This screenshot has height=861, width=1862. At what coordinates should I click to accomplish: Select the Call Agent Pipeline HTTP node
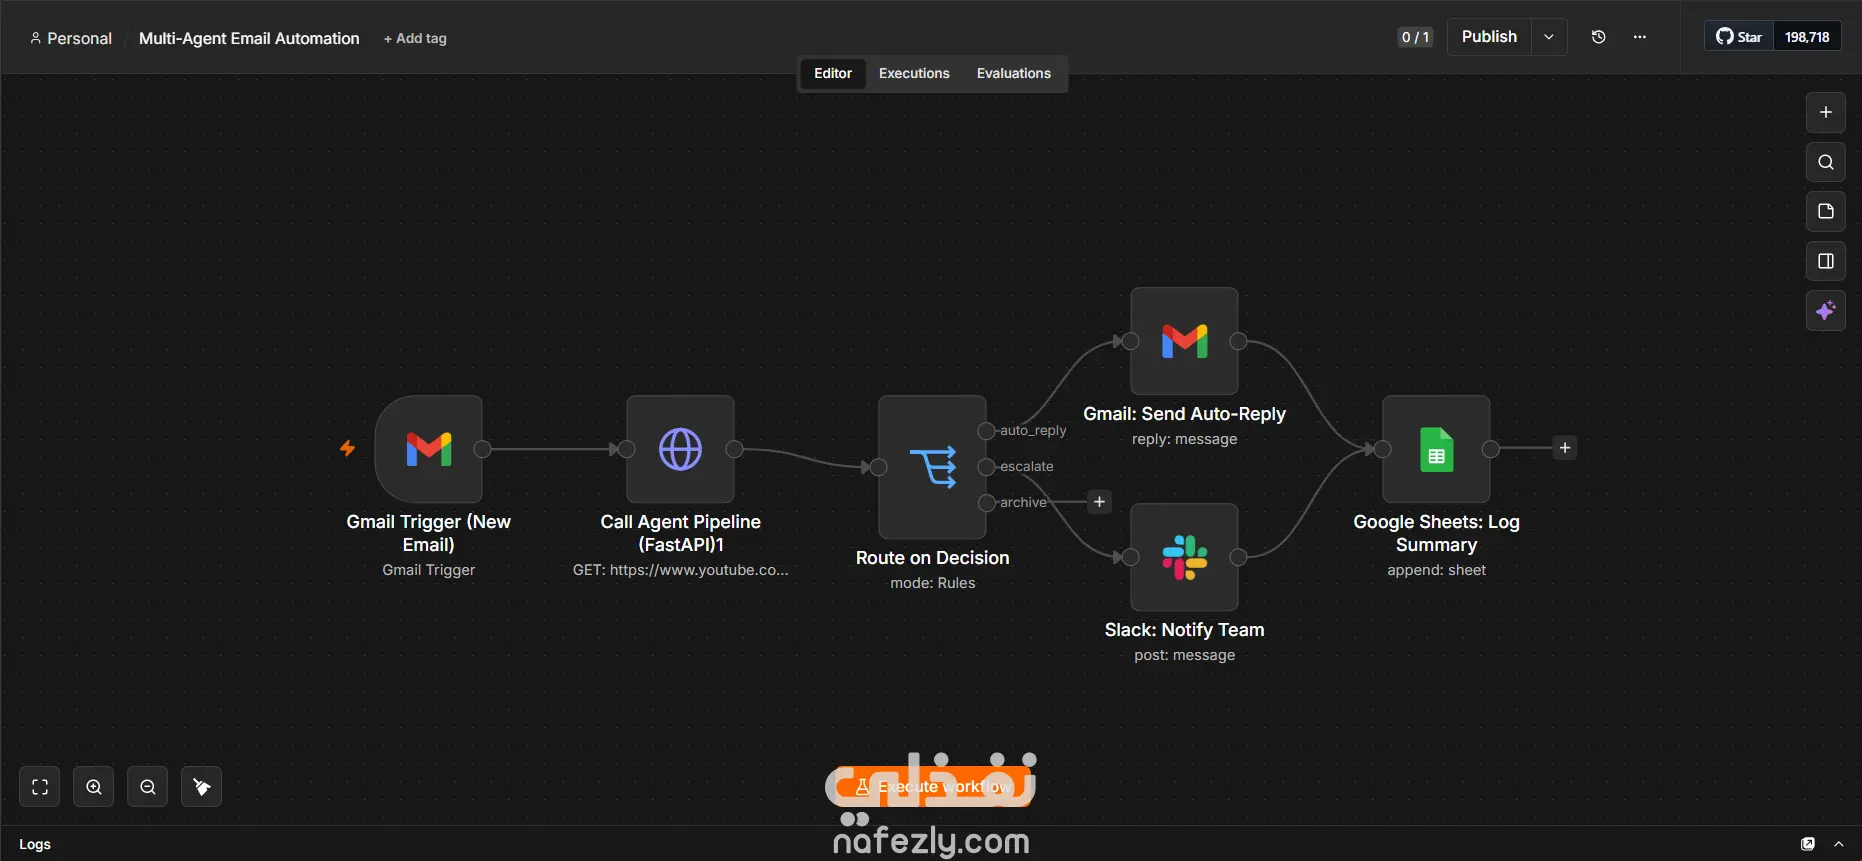coord(680,449)
